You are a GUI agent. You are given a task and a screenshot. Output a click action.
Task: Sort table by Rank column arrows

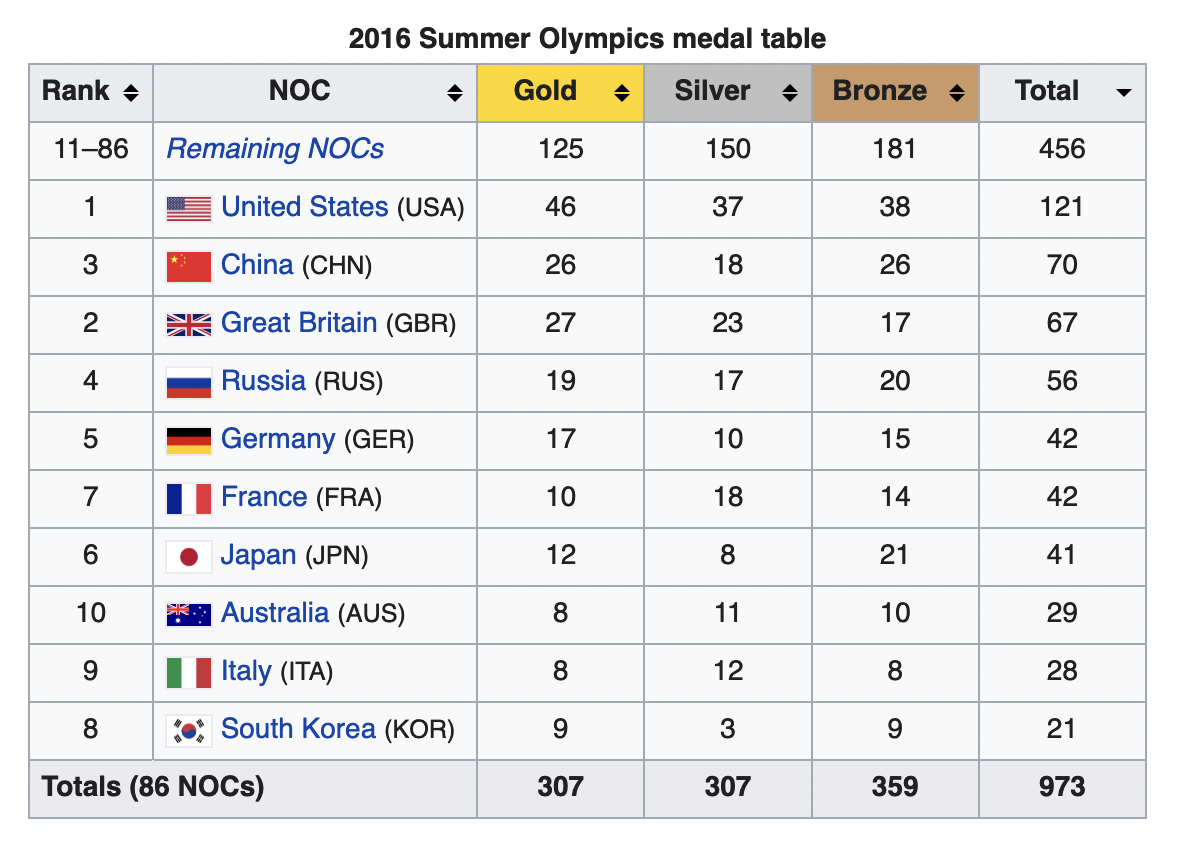tap(130, 93)
